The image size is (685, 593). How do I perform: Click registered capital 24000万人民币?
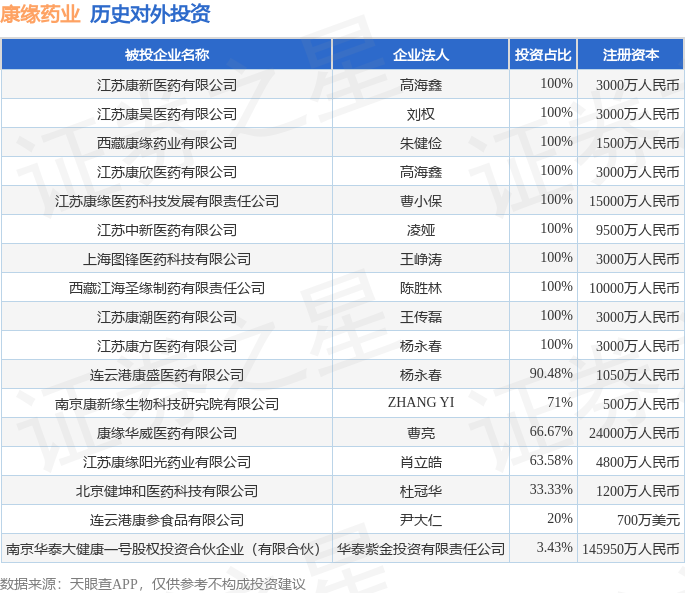click(x=634, y=433)
